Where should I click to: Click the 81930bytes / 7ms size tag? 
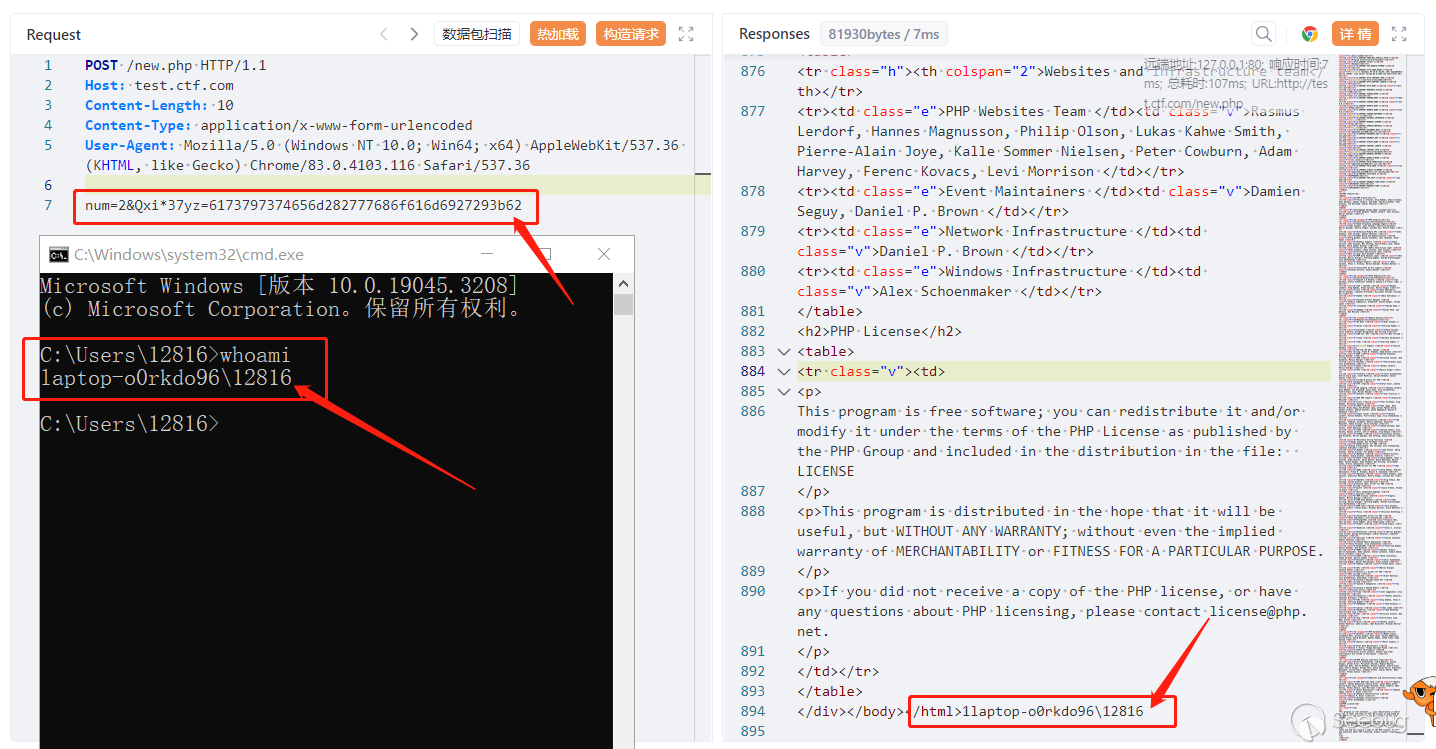tap(882, 34)
